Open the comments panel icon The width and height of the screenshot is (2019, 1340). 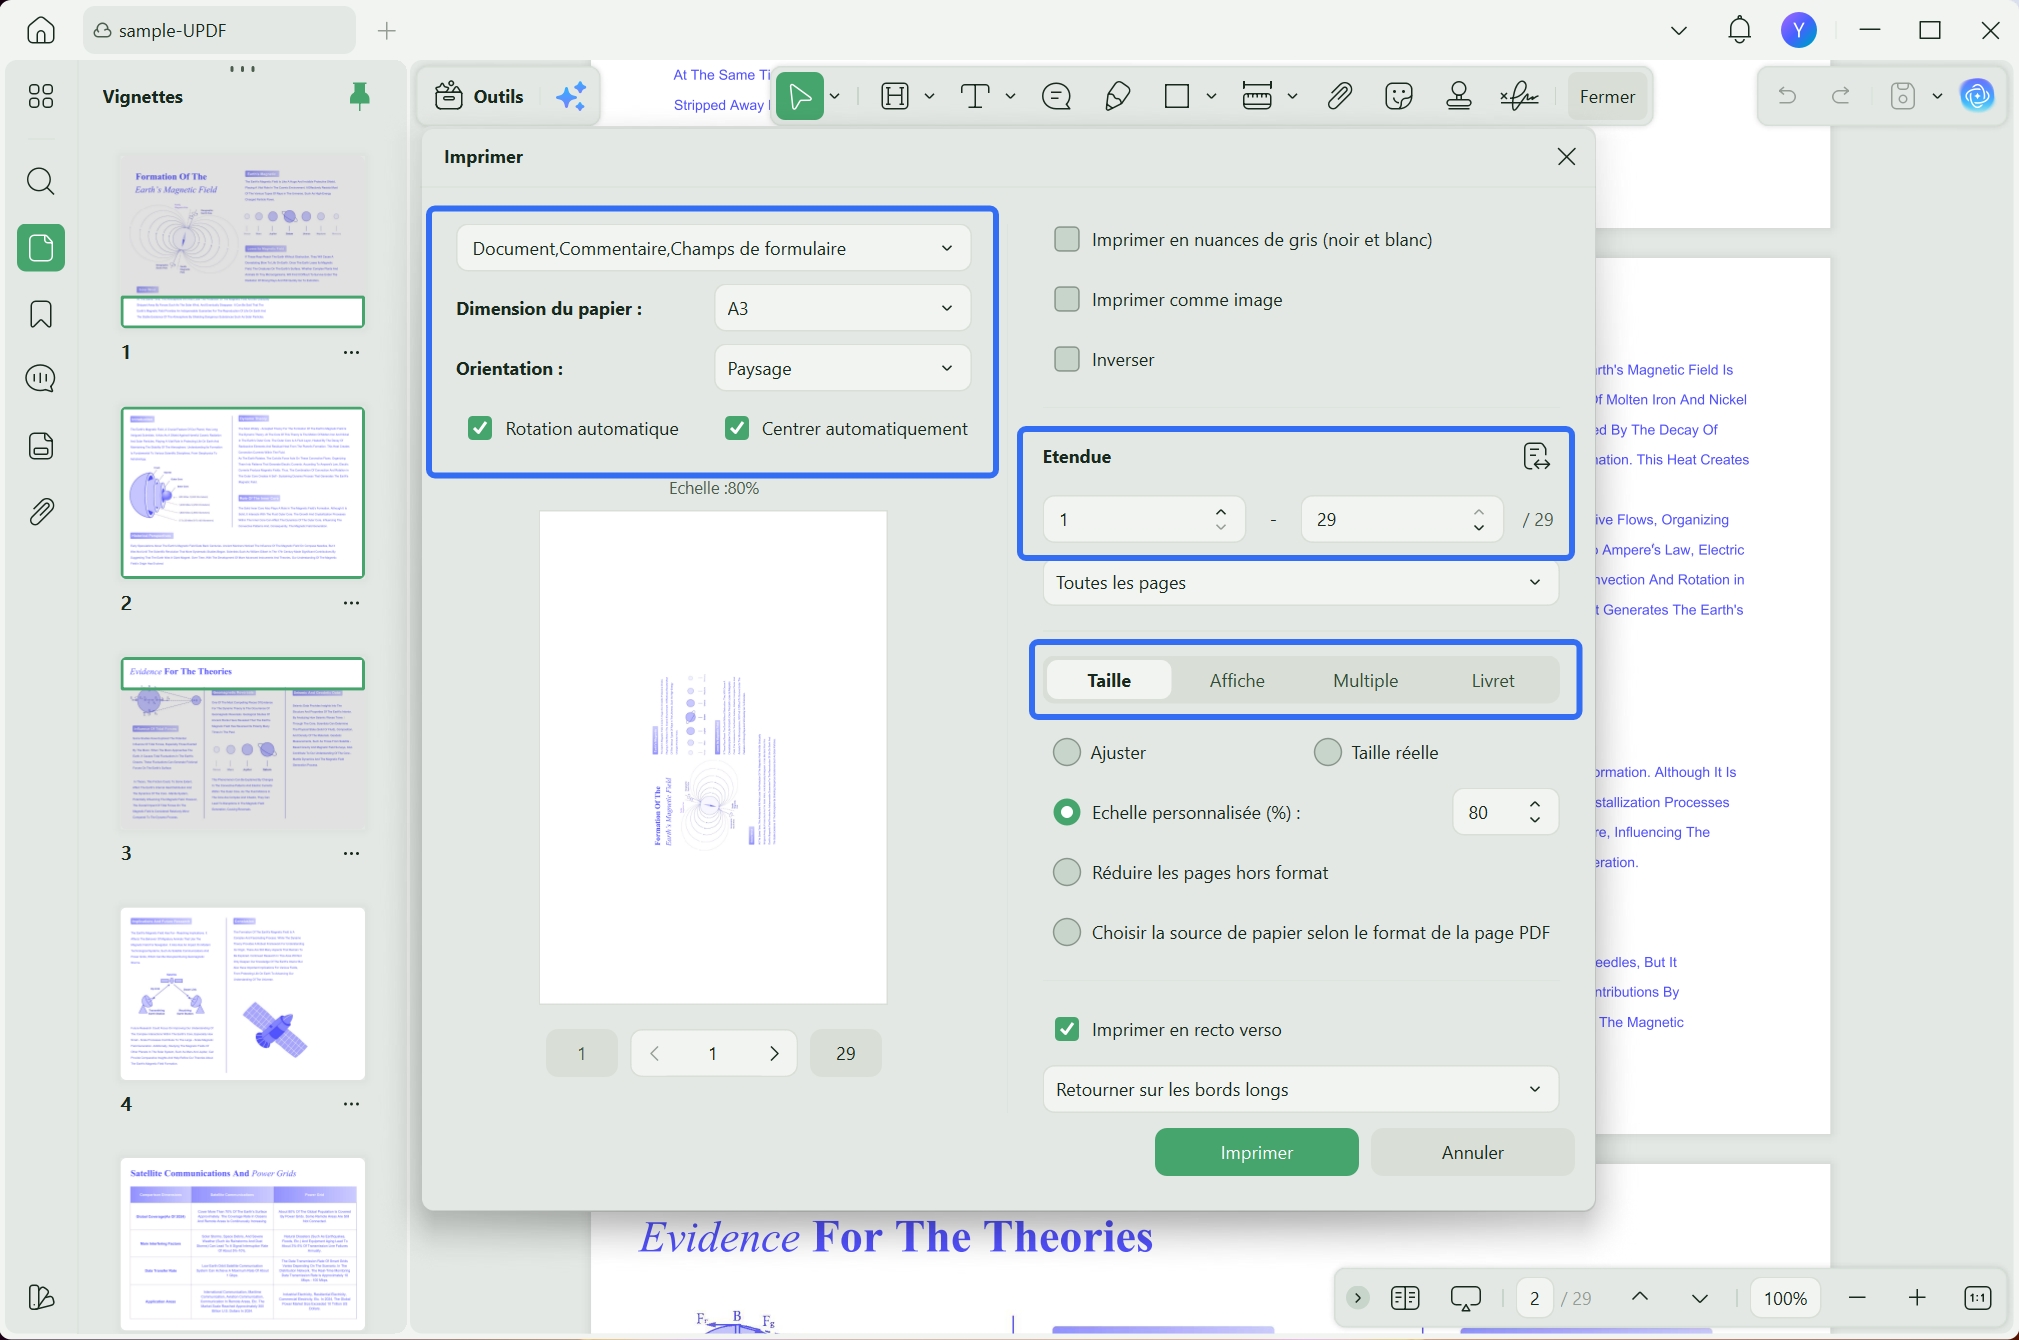(41, 378)
